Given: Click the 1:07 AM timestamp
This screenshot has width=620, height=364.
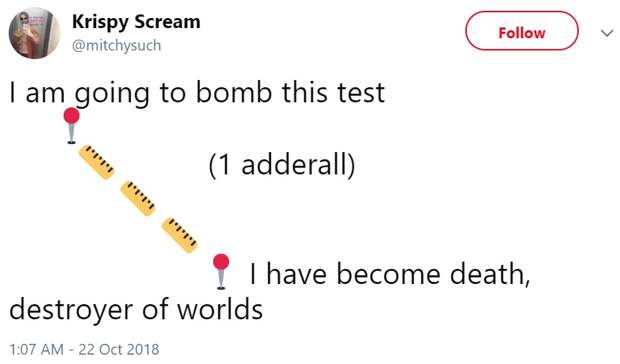Looking at the screenshot, I should coord(36,349).
